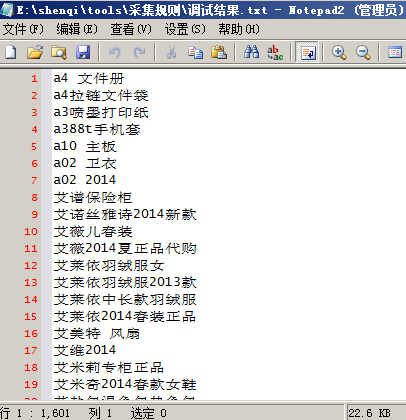Click line 17 text '艾维2014'
This screenshot has width=406, height=420.
pyautogui.click(x=85, y=350)
